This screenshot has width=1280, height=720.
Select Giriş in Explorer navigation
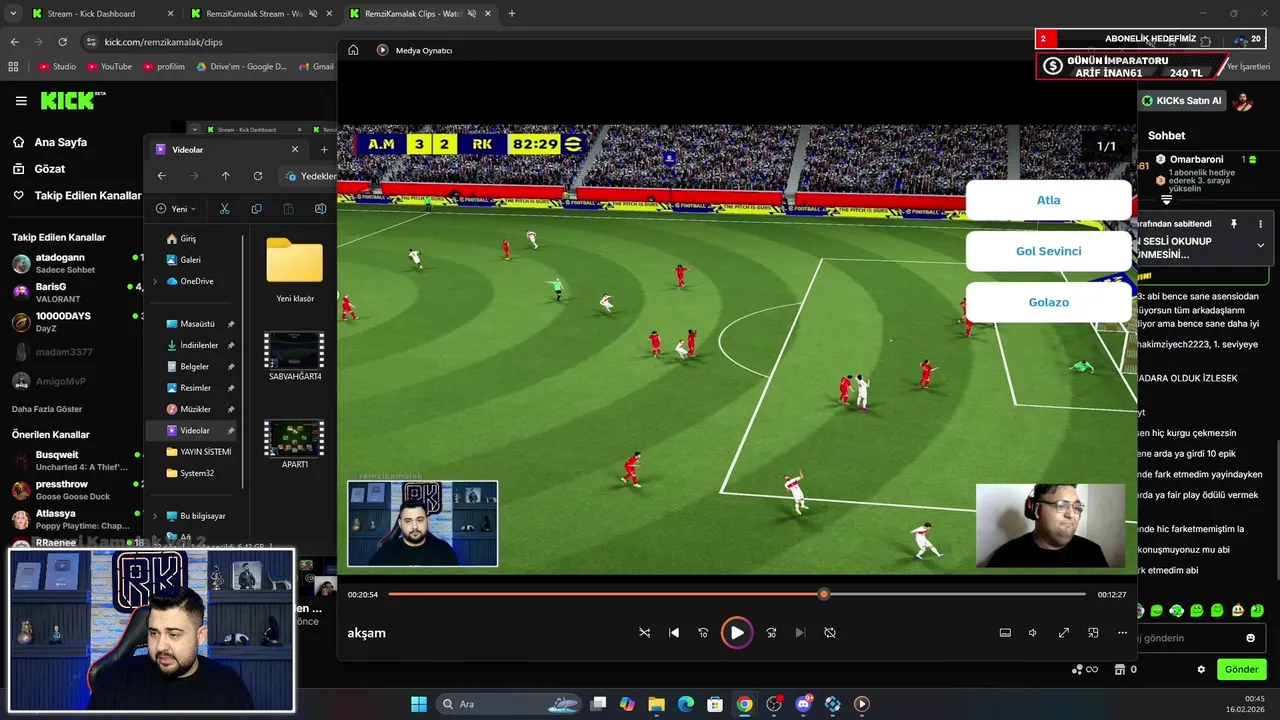[181, 239]
